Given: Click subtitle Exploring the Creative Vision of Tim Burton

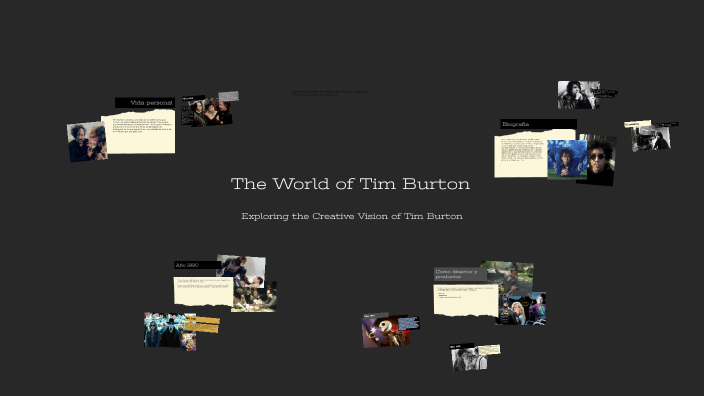Looking at the screenshot, I should pyautogui.click(x=352, y=216).
